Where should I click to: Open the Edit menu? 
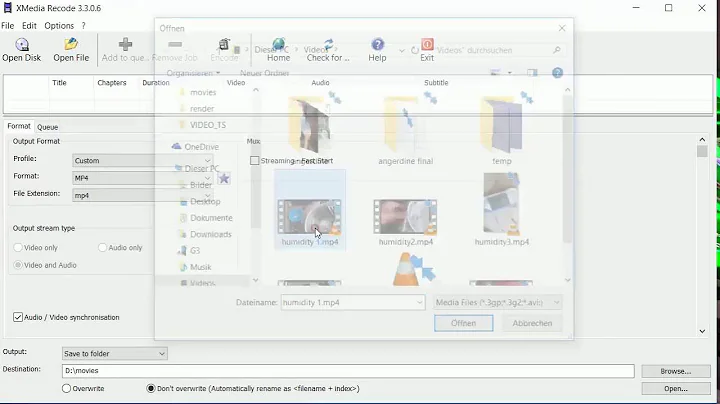(29, 26)
